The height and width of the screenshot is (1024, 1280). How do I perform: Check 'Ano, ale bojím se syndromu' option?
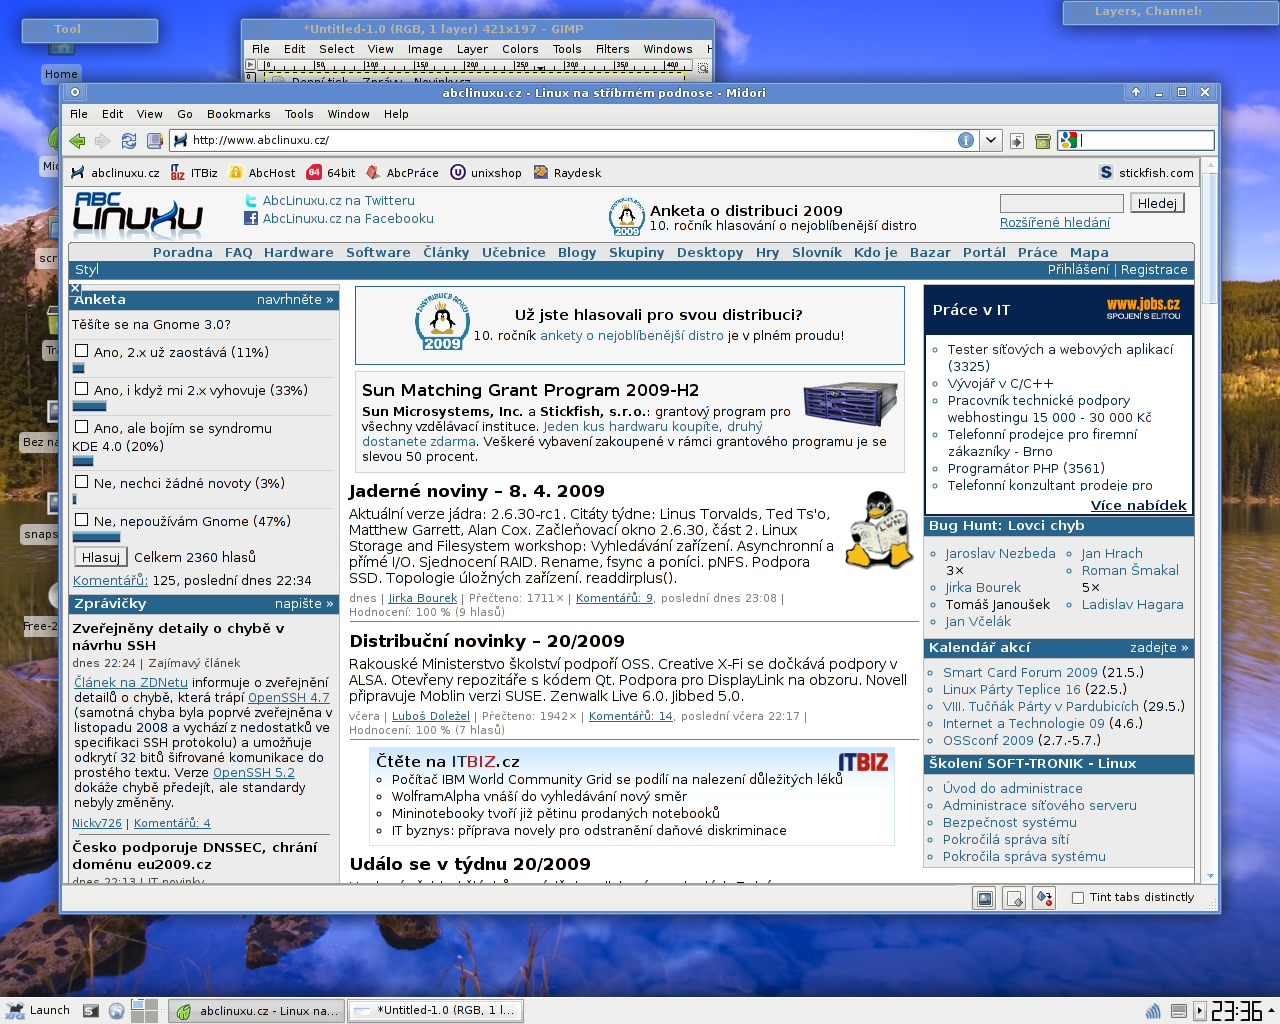click(82, 427)
